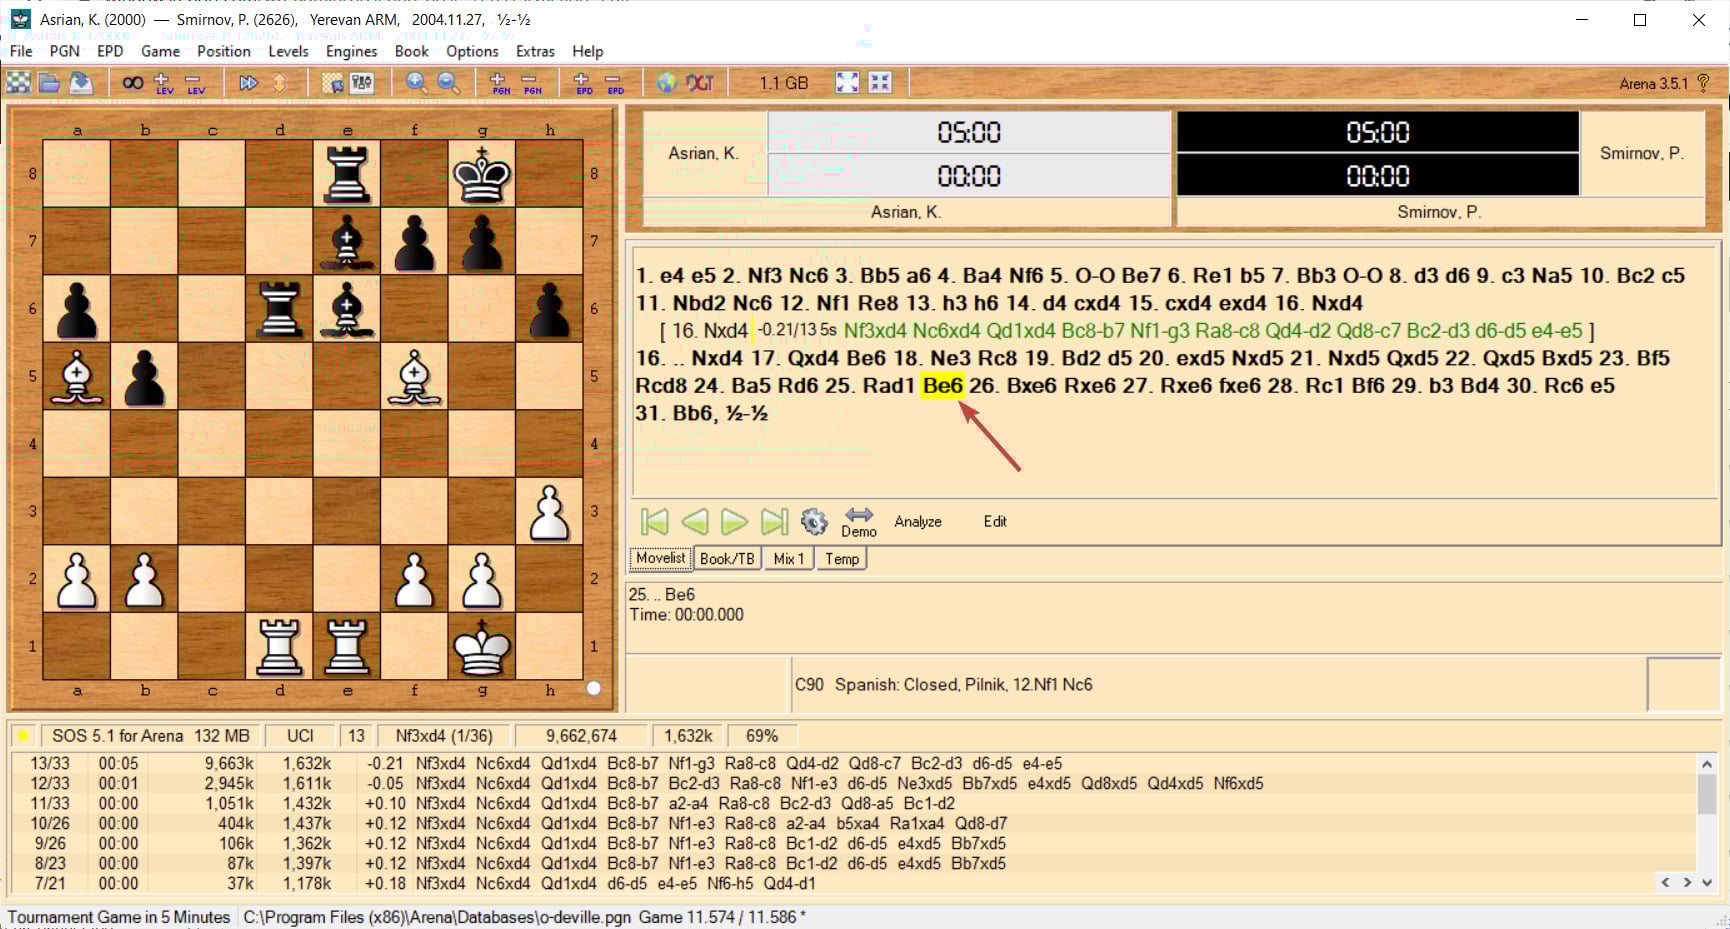
Task: Select the highlighted move Be6 in the notation
Action: point(941,385)
